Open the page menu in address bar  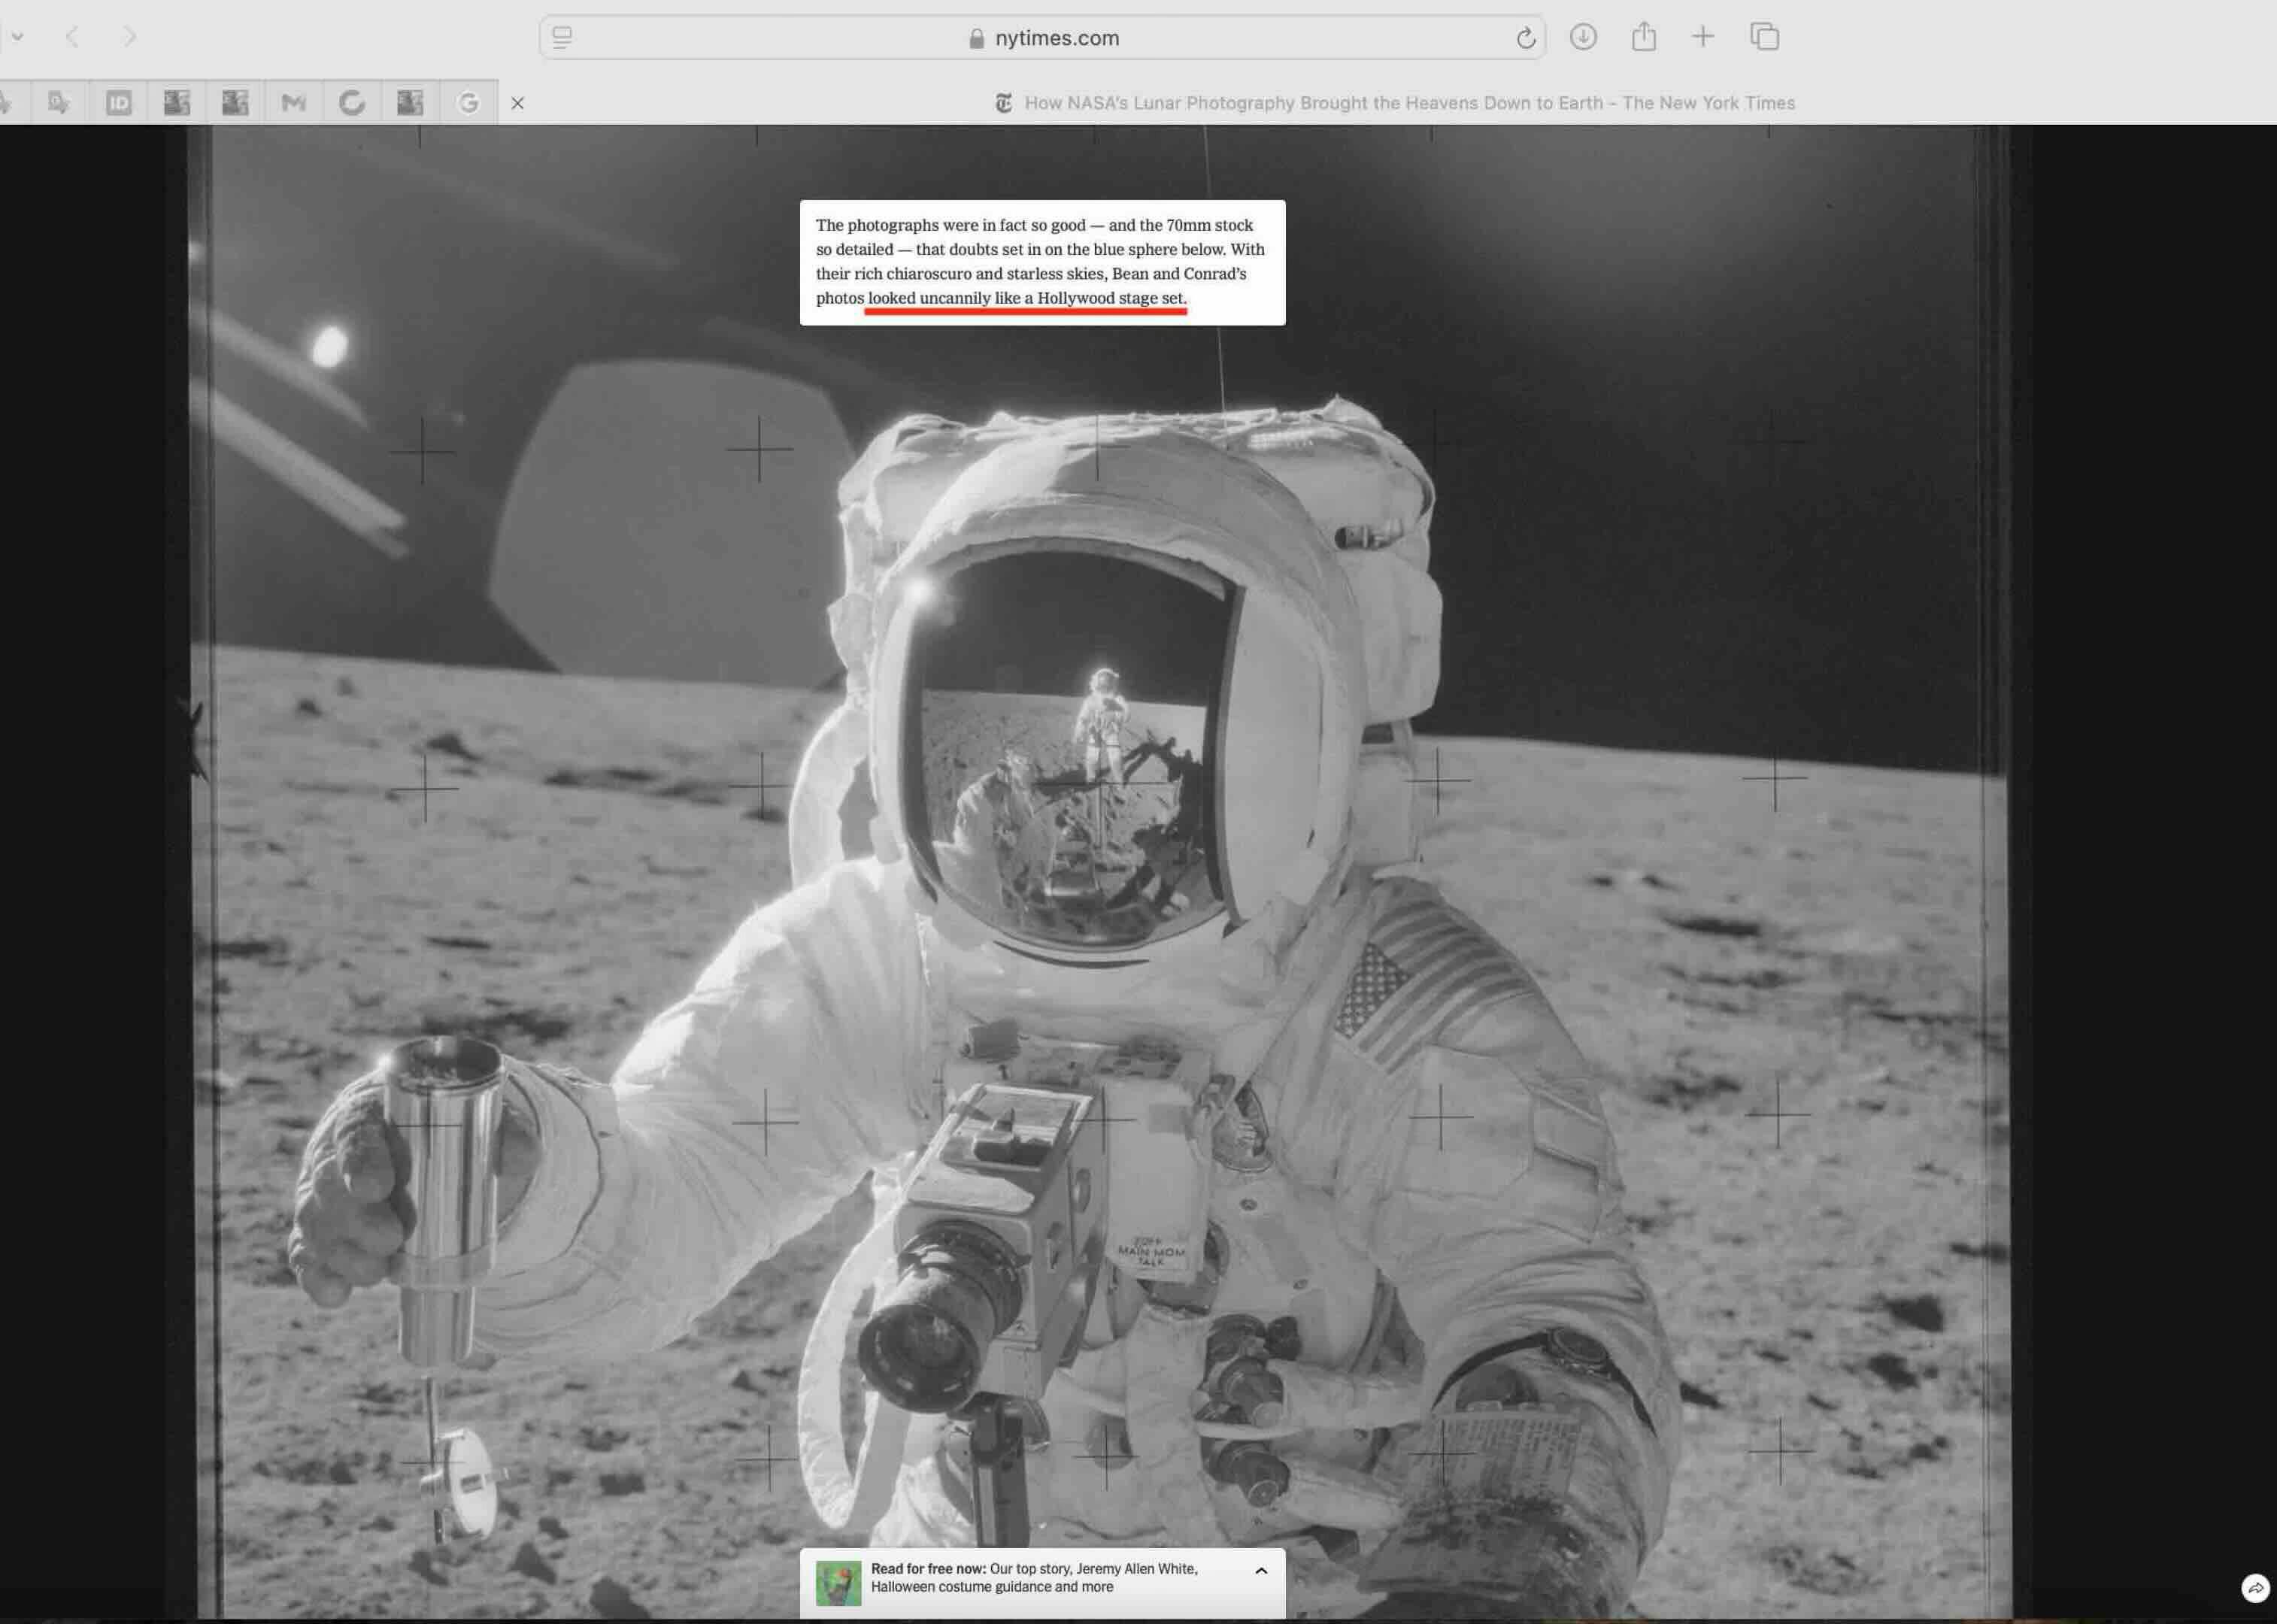pos(562,38)
